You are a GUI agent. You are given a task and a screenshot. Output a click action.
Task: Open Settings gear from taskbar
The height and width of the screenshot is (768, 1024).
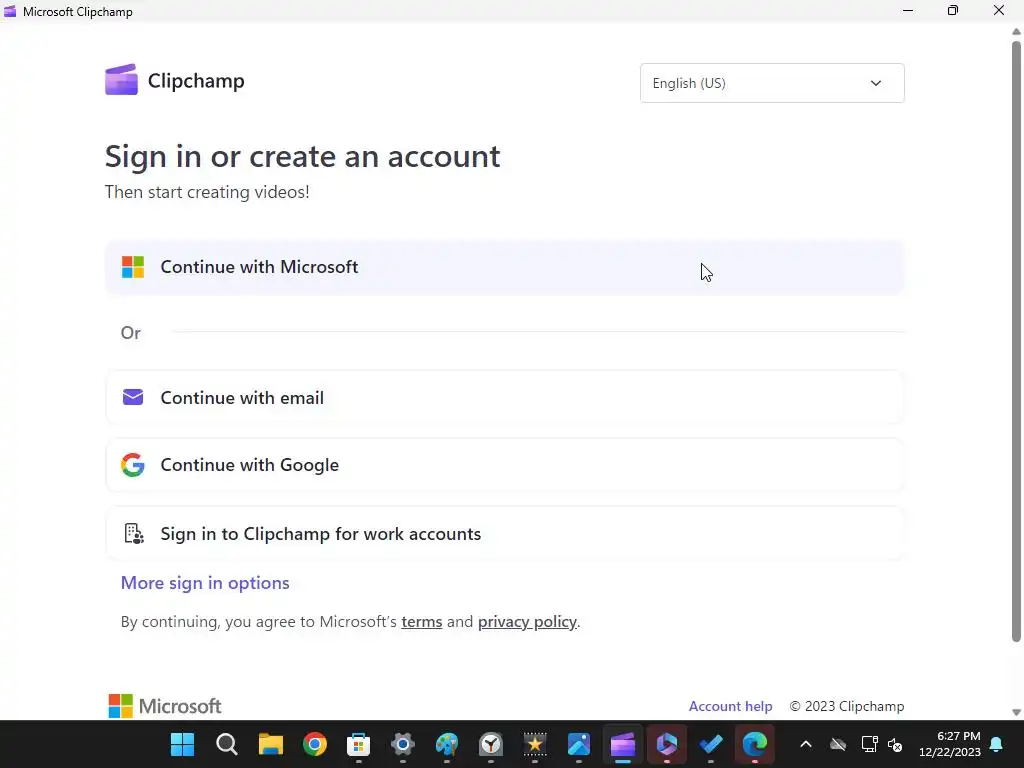click(x=403, y=744)
